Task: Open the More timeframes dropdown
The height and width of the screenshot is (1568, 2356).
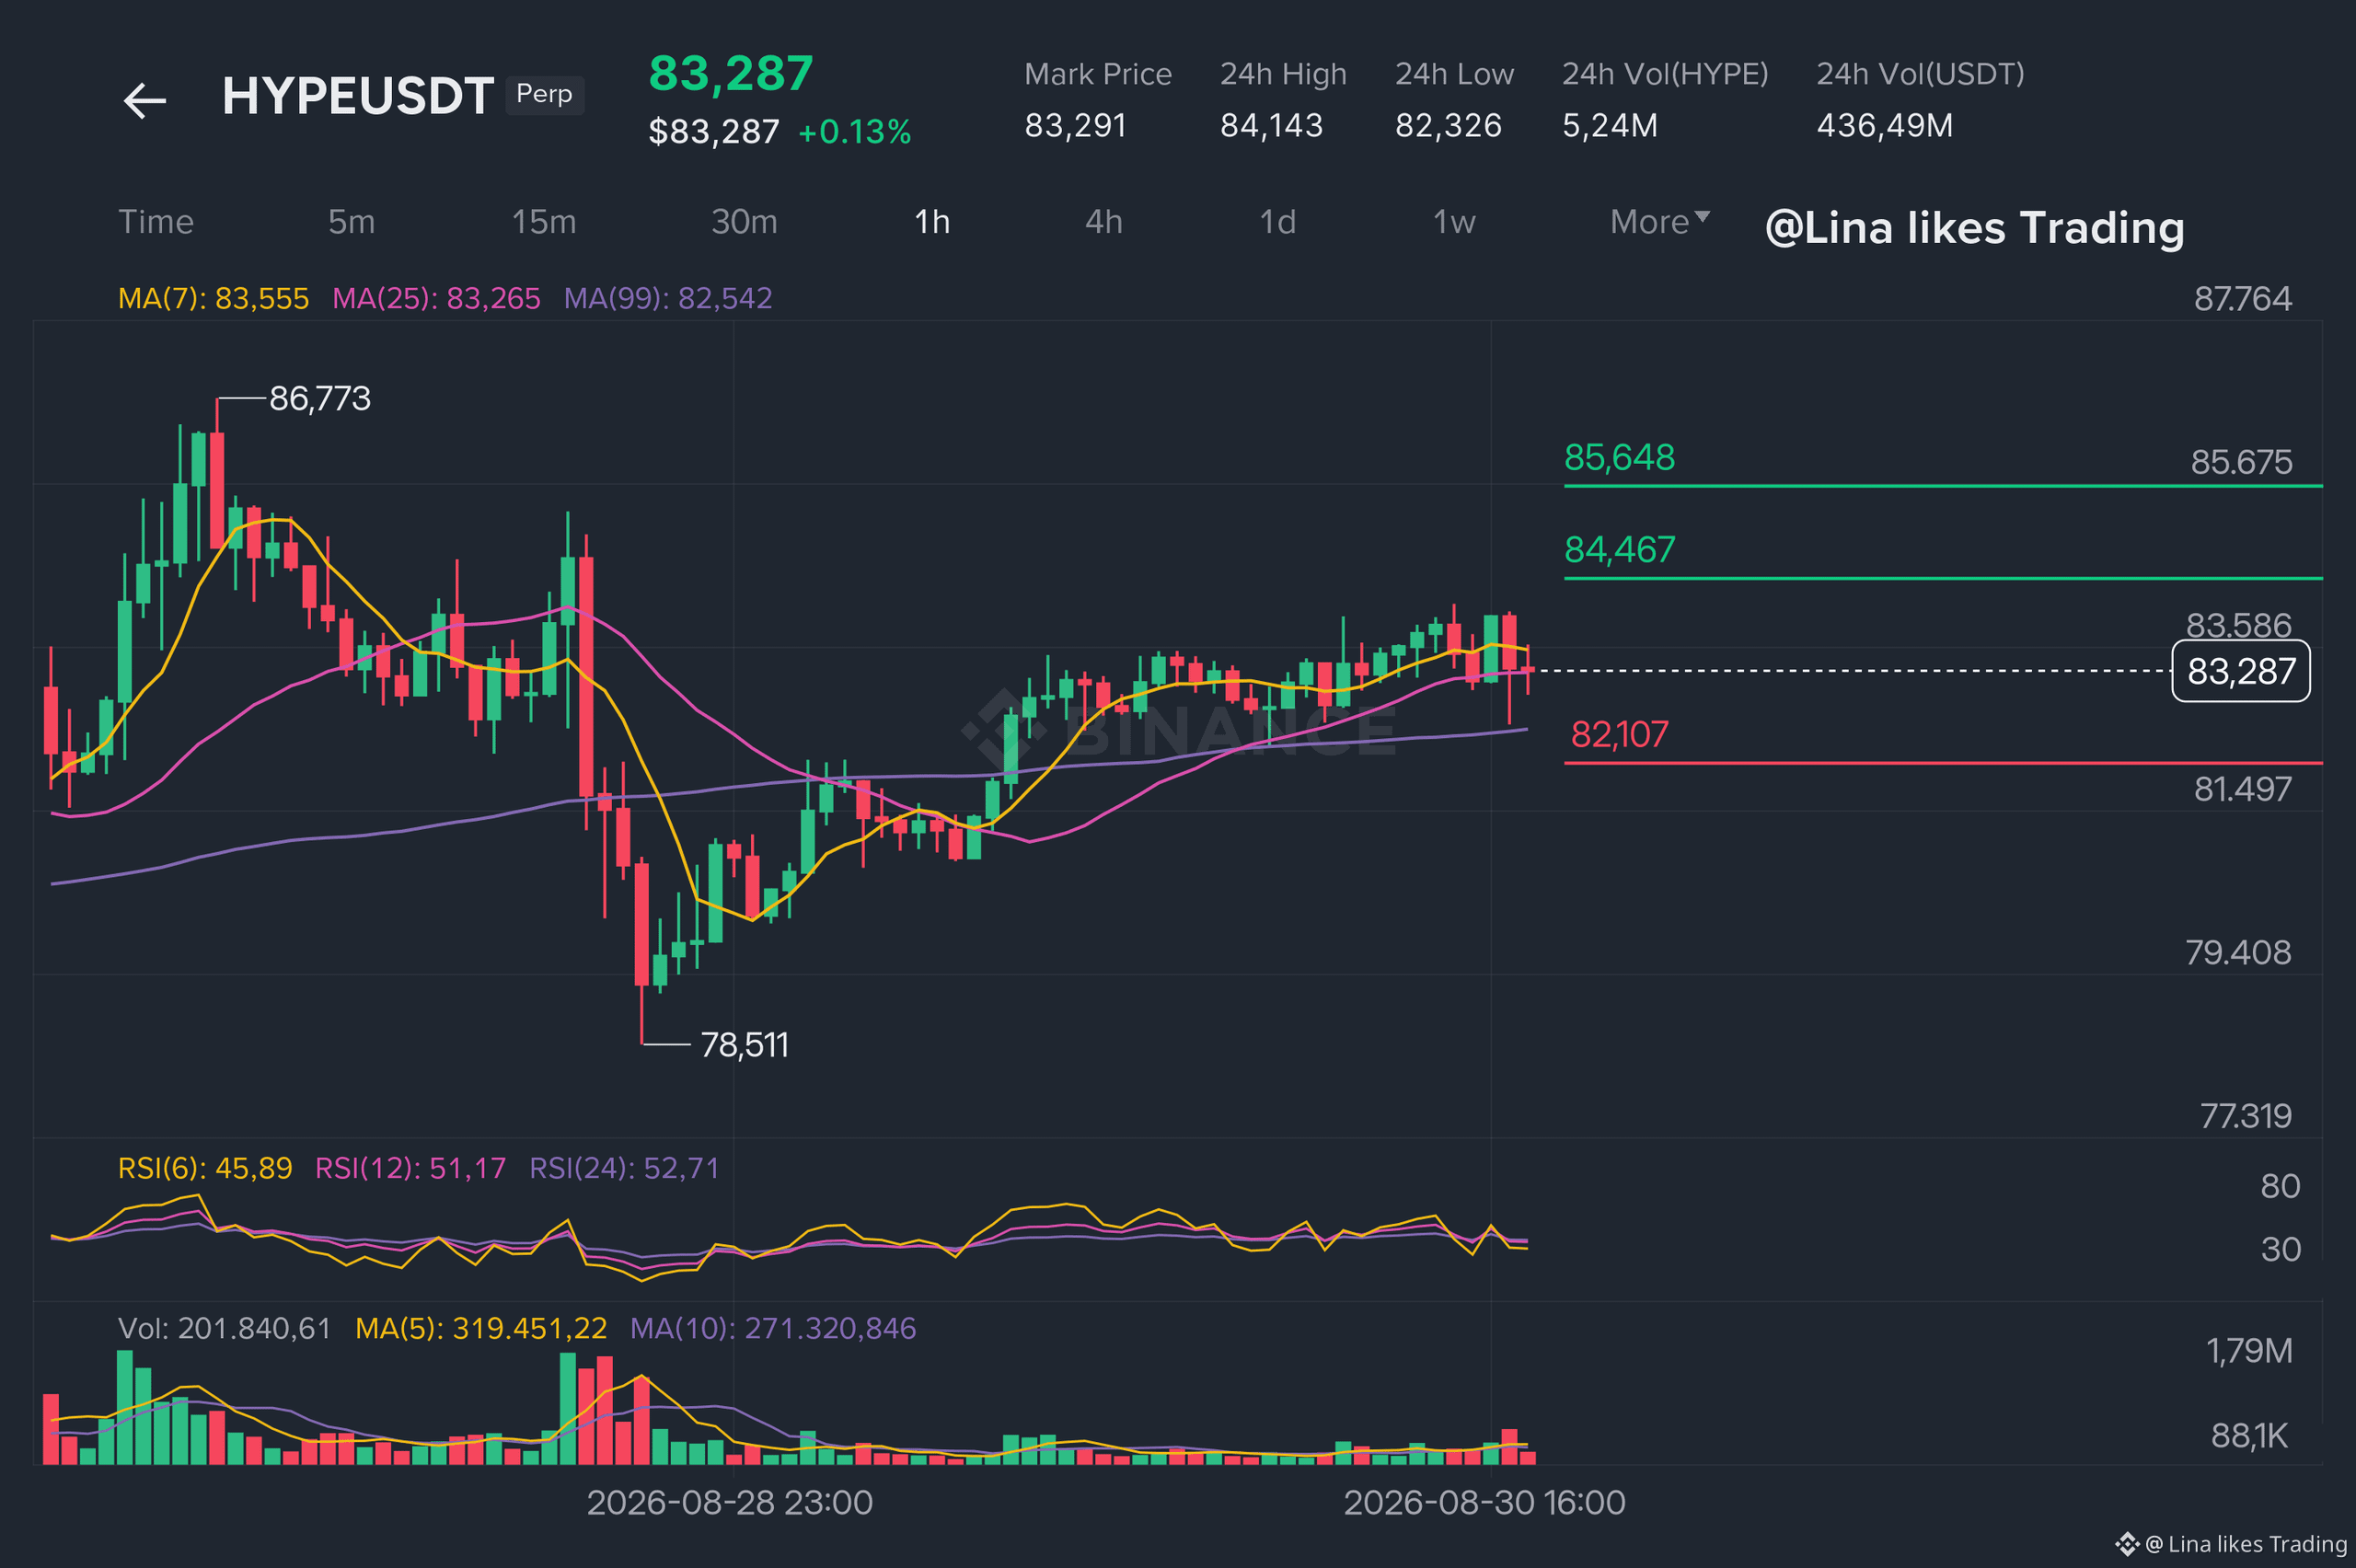Action: pyautogui.click(x=1659, y=221)
